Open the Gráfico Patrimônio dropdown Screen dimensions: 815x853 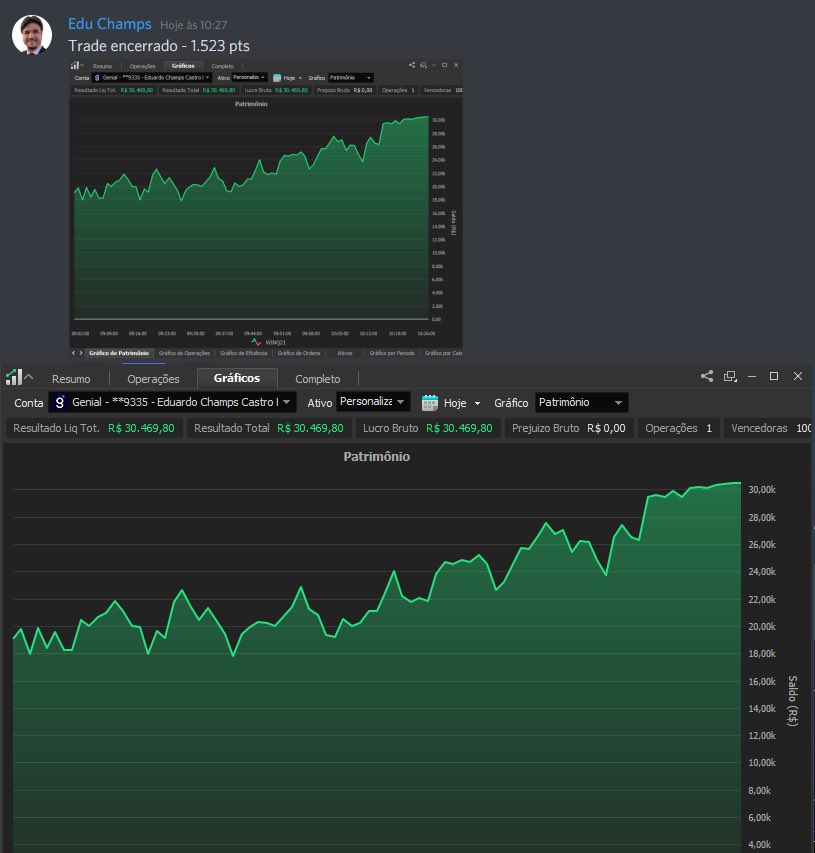tap(582, 402)
